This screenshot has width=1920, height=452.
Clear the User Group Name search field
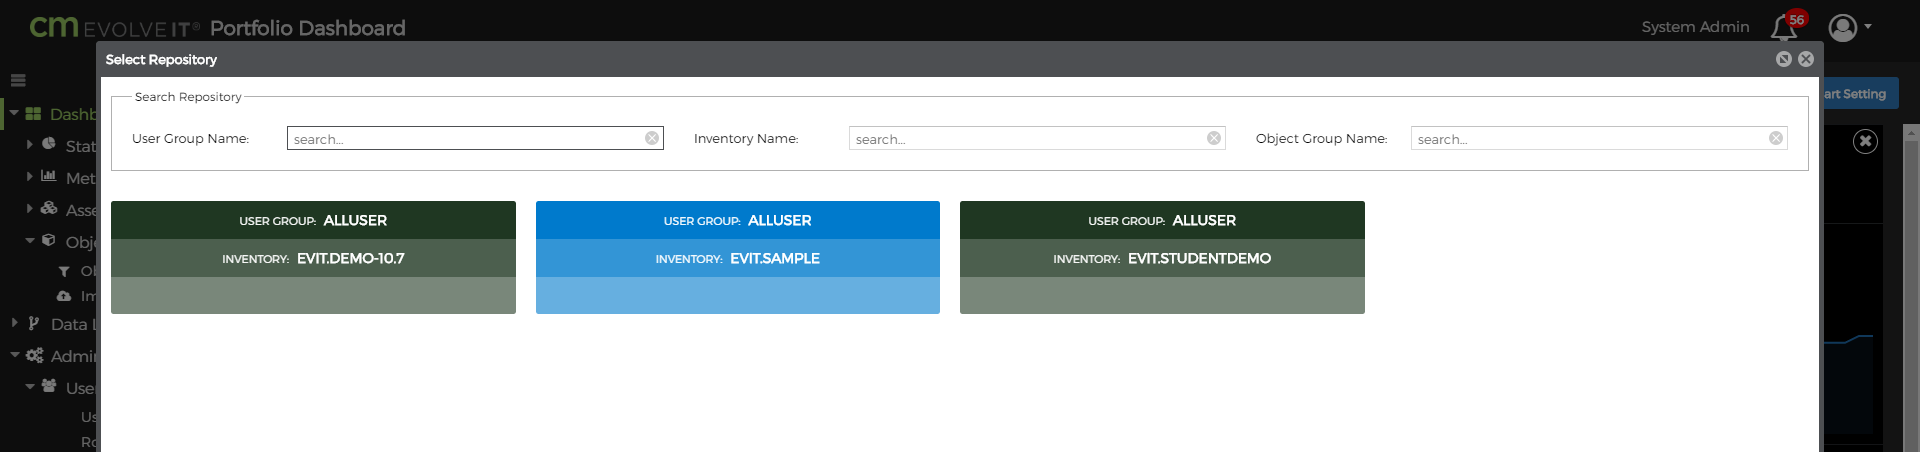click(652, 138)
